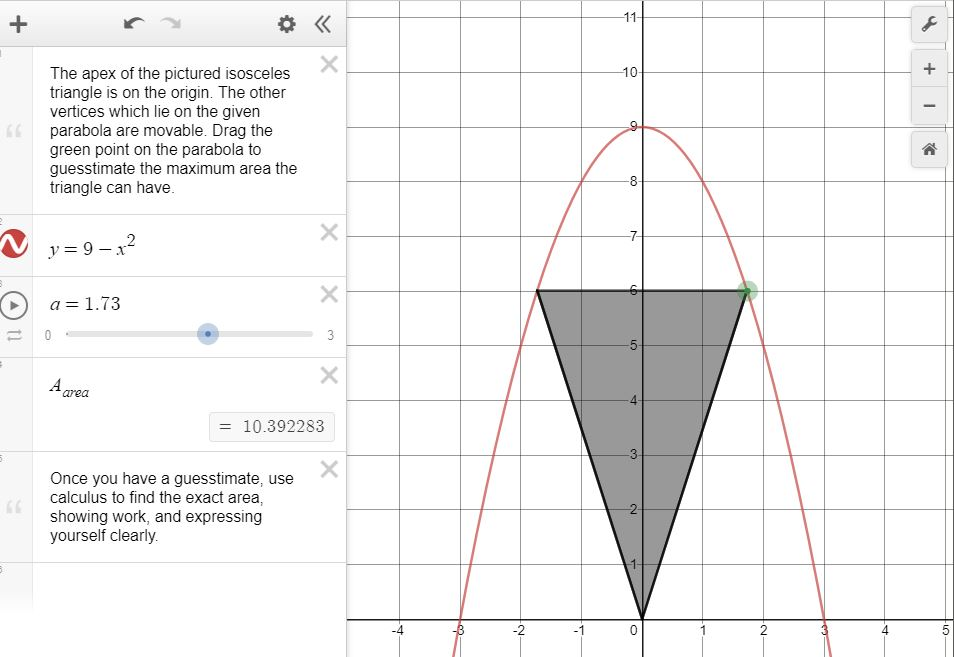Zoom in using the plus icon
The height and width of the screenshot is (657, 954).
coord(929,68)
